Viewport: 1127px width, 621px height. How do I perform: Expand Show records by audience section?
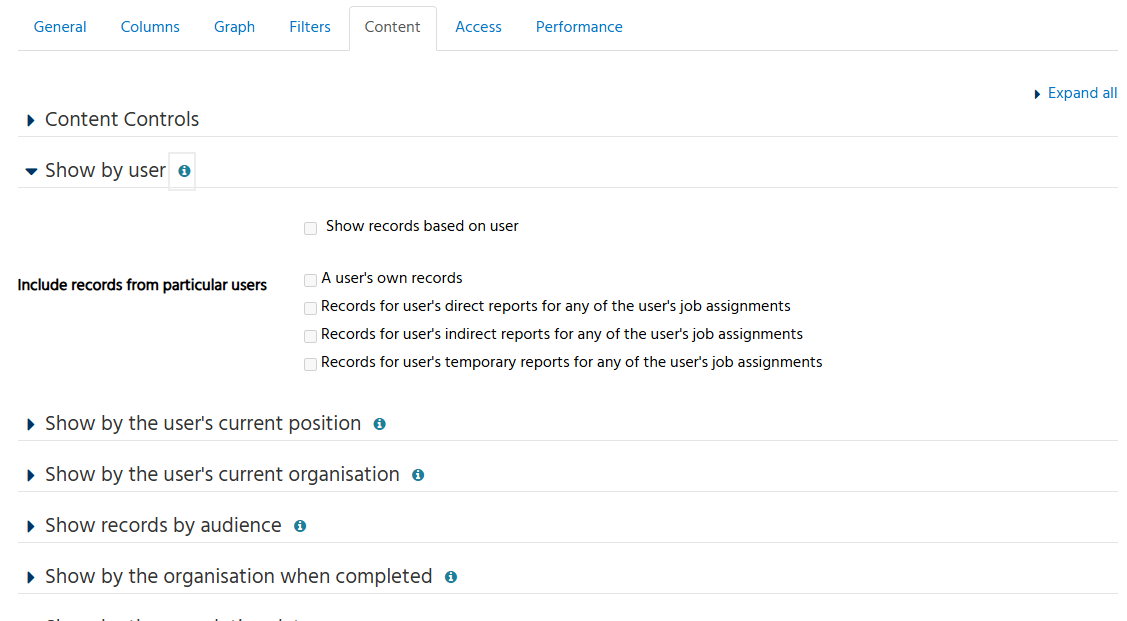[x=163, y=526]
